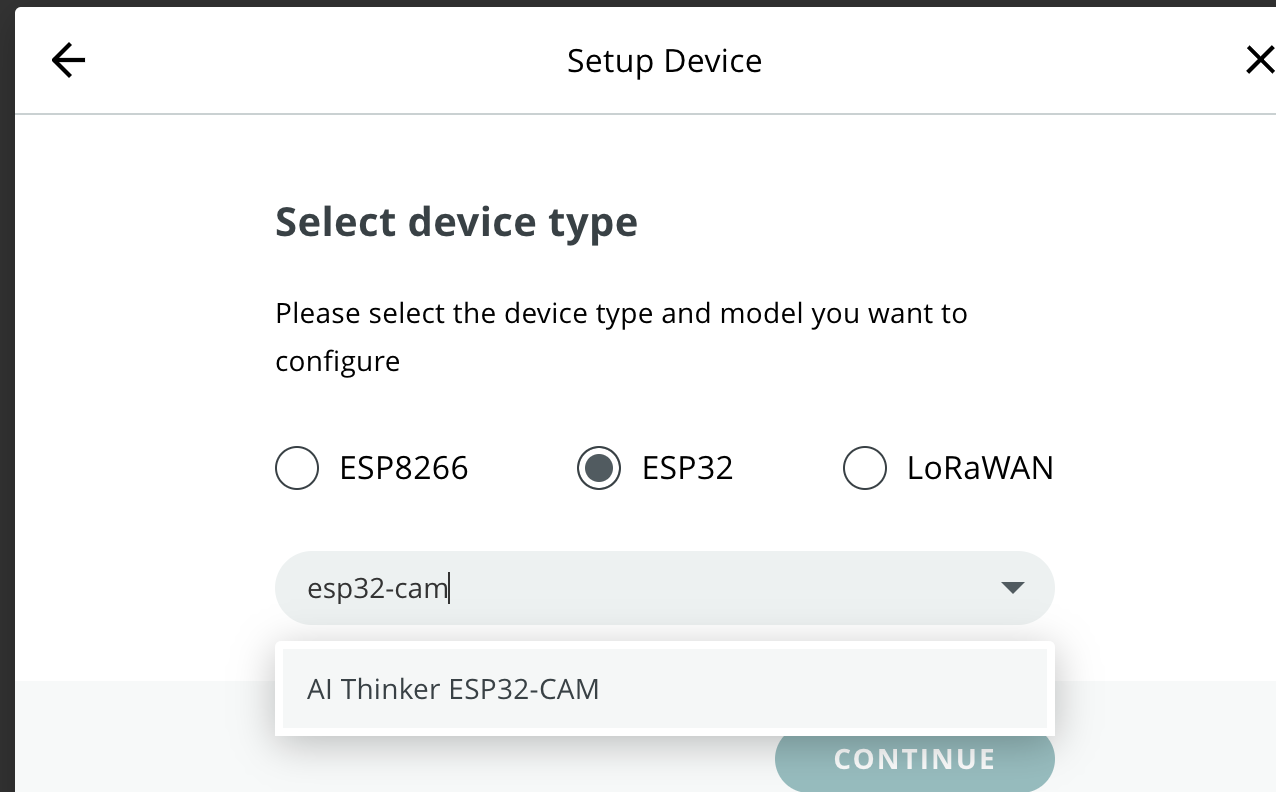Image resolution: width=1276 pixels, height=792 pixels.
Task: Click the Setup Device title text
Action: (664, 61)
